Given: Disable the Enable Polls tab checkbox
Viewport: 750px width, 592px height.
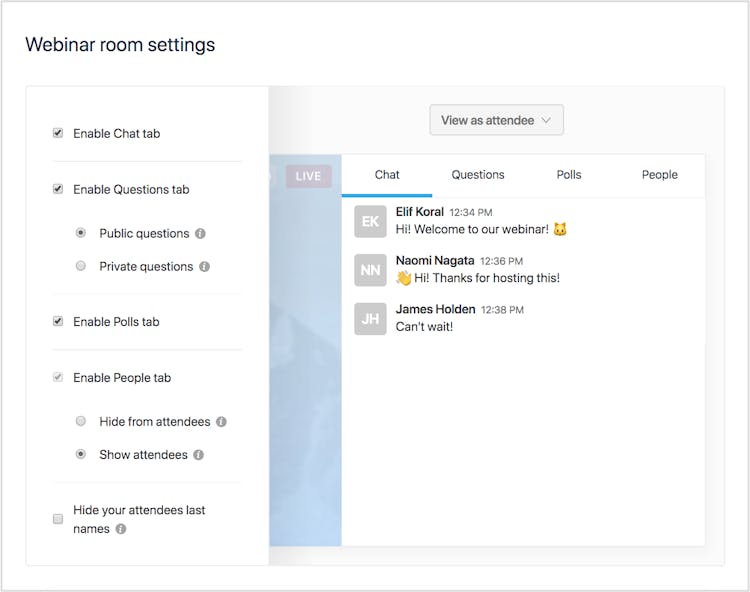Looking at the screenshot, I should (x=58, y=321).
